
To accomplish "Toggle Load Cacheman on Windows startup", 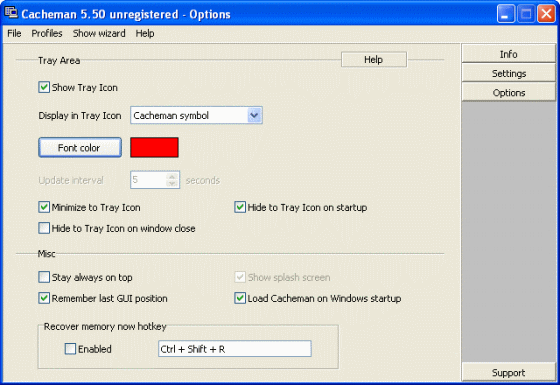I will click(x=240, y=298).
